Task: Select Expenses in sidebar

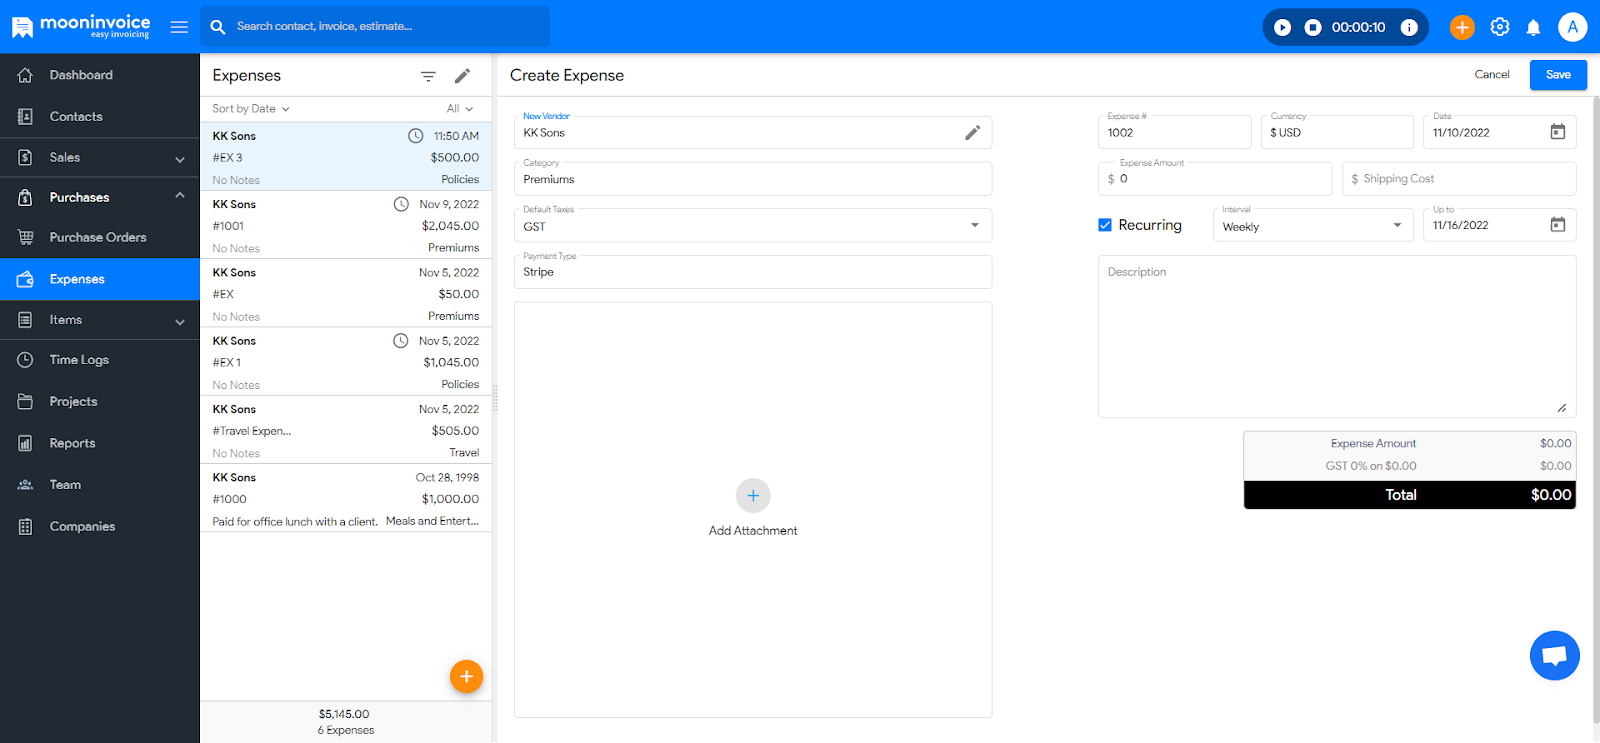Action: (x=100, y=279)
